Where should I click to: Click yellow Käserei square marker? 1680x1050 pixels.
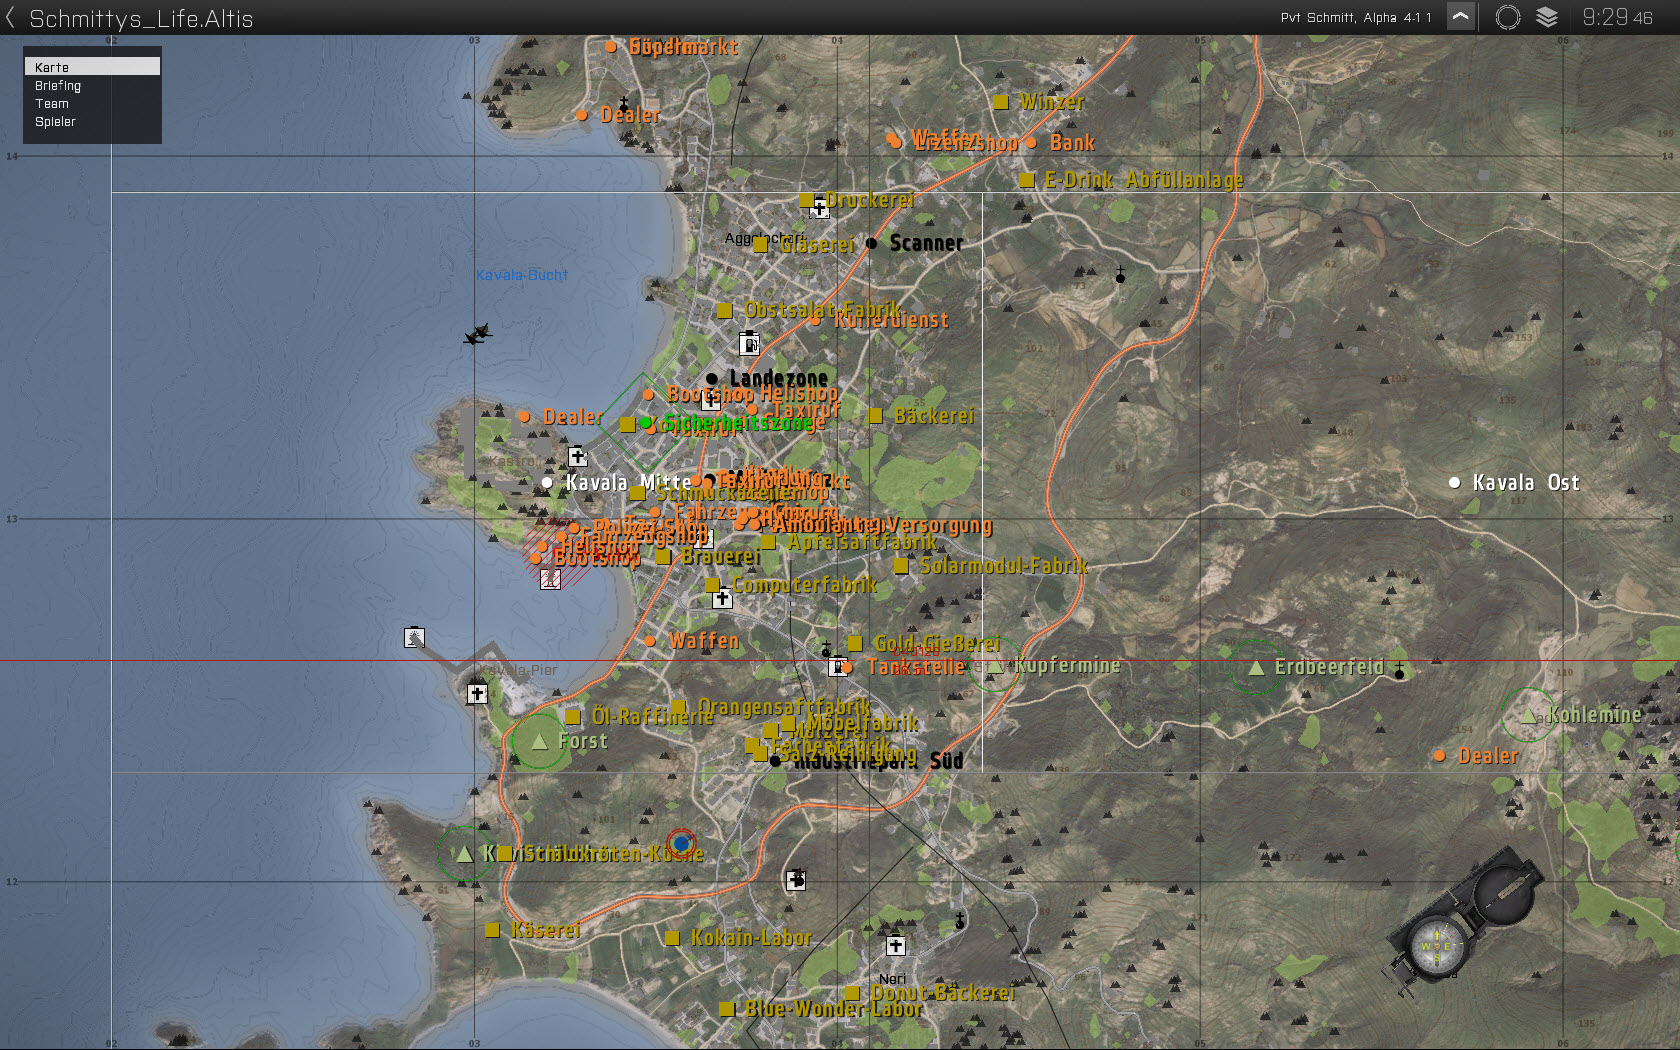(492, 930)
